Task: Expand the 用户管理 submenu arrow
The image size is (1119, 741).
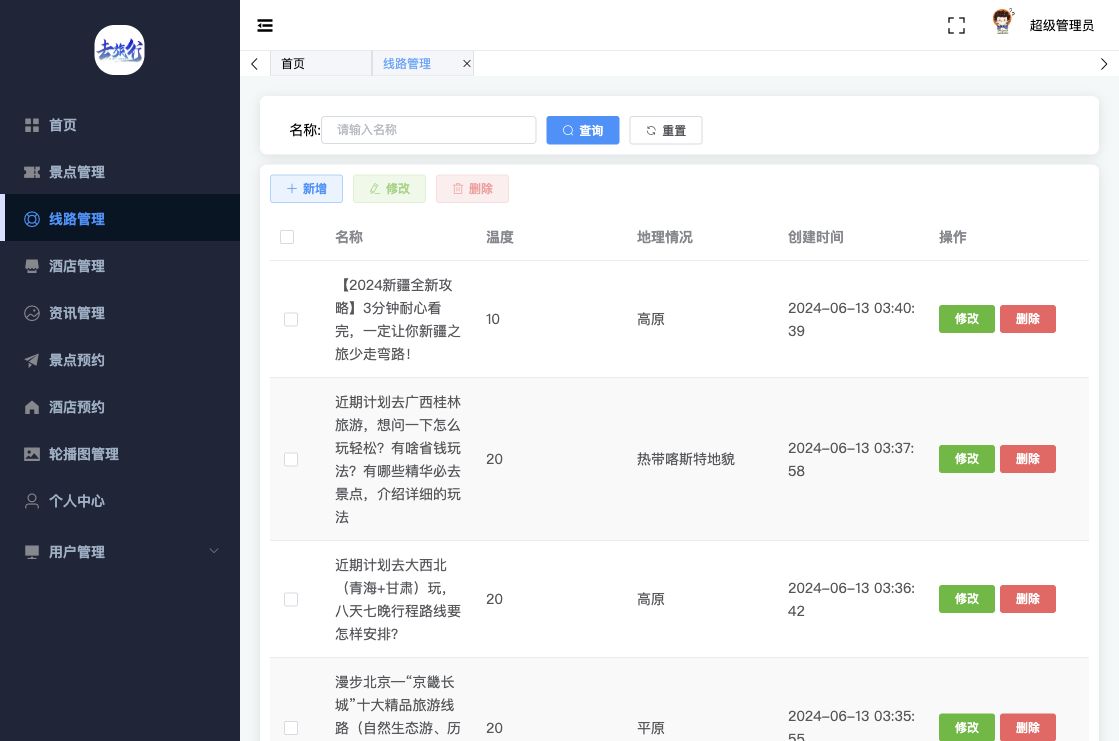Action: (x=213, y=551)
